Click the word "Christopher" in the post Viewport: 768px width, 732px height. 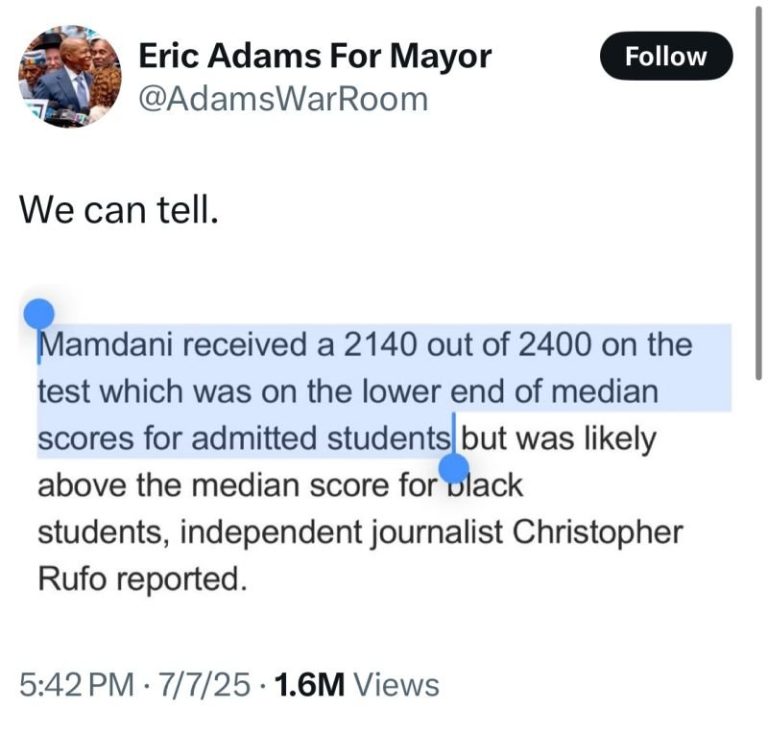(x=598, y=532)
